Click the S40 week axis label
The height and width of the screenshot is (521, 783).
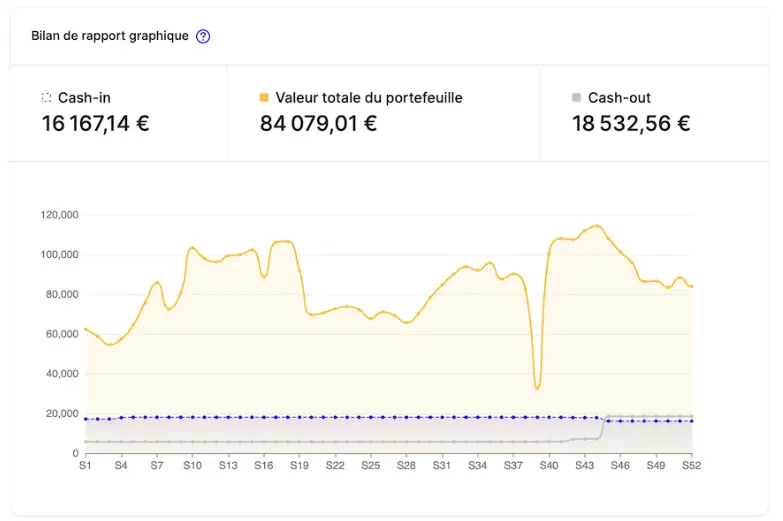[x=548, y=465]
